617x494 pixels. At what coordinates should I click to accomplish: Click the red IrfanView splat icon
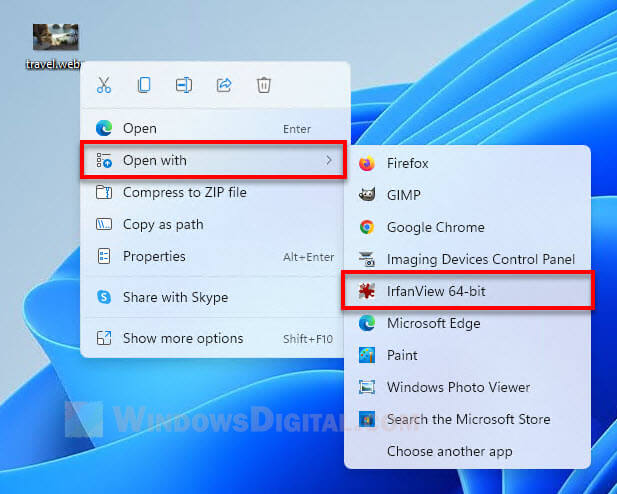367,291
